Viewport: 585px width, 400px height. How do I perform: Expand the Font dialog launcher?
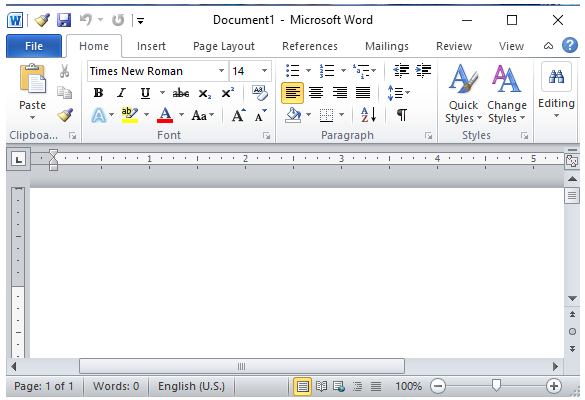266,136
